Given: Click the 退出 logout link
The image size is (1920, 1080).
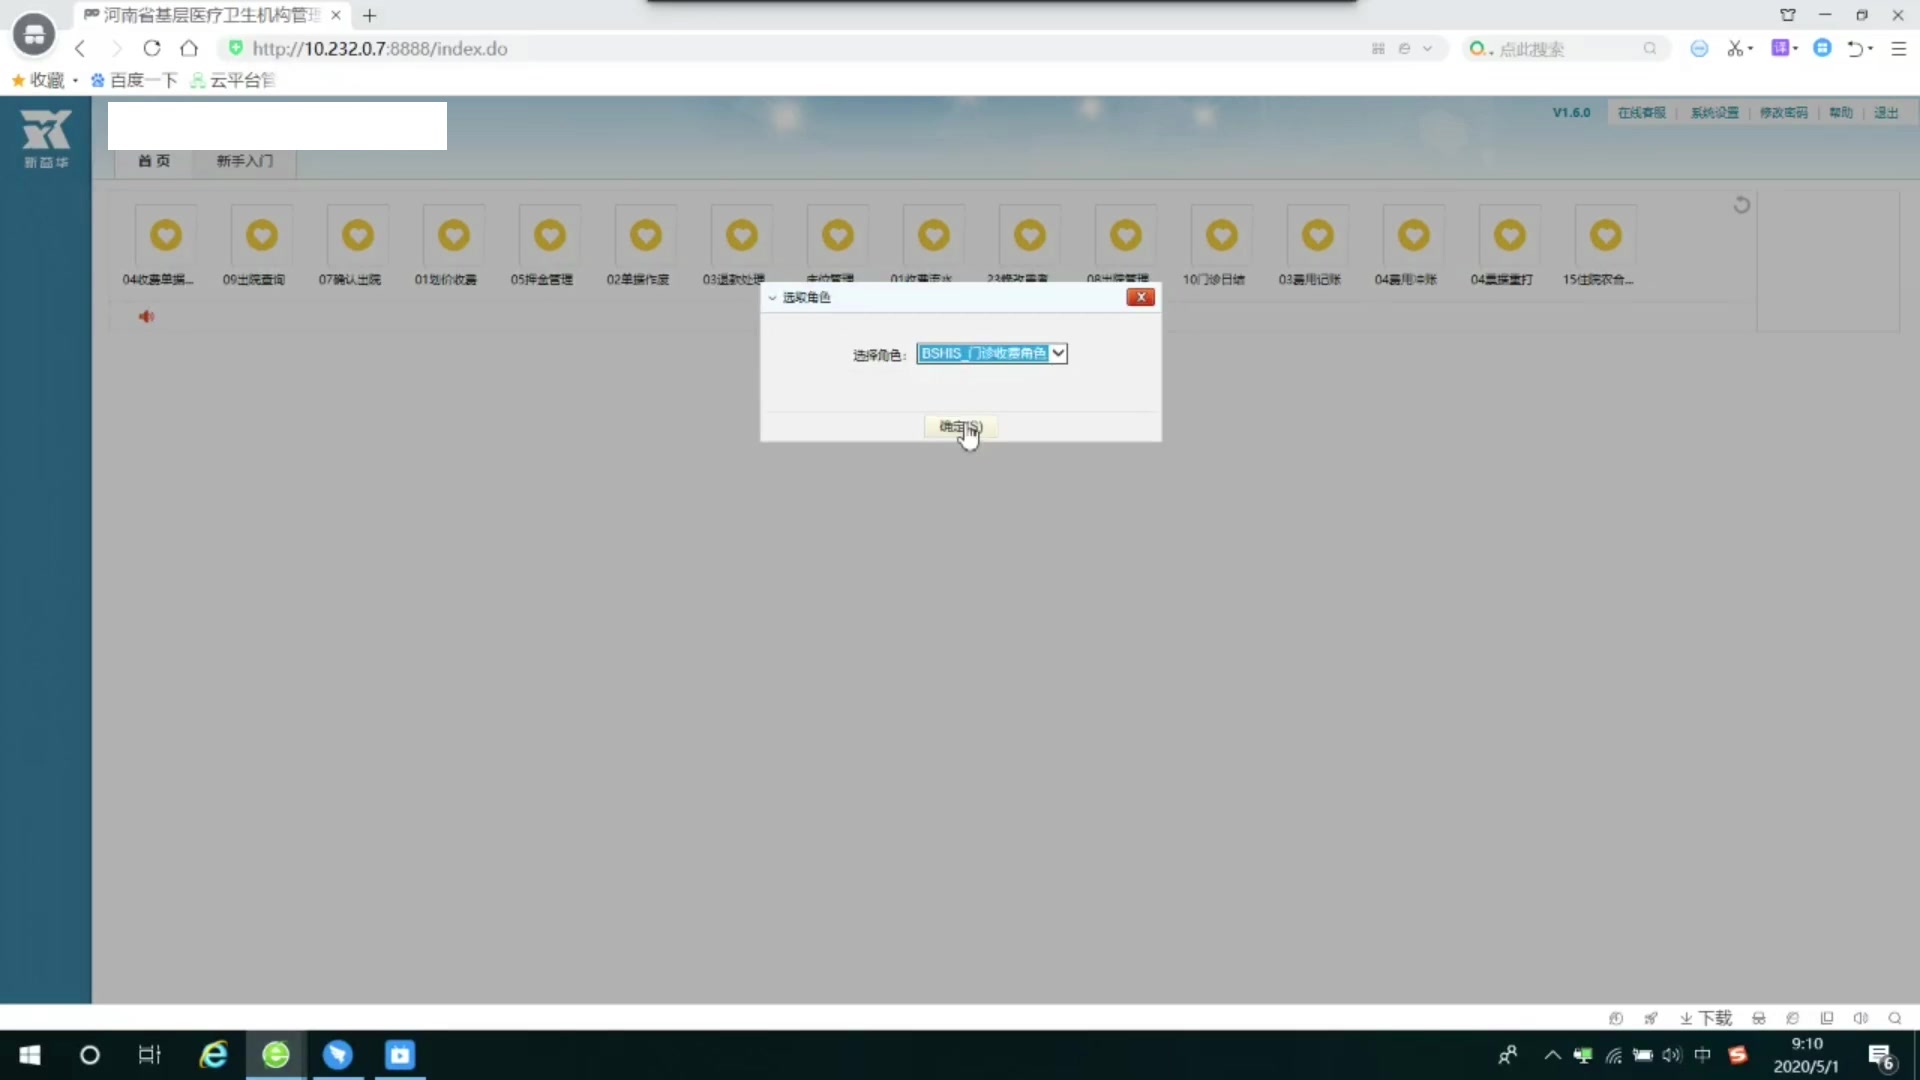Looking at the screenshot, I should coord(1886,113).
